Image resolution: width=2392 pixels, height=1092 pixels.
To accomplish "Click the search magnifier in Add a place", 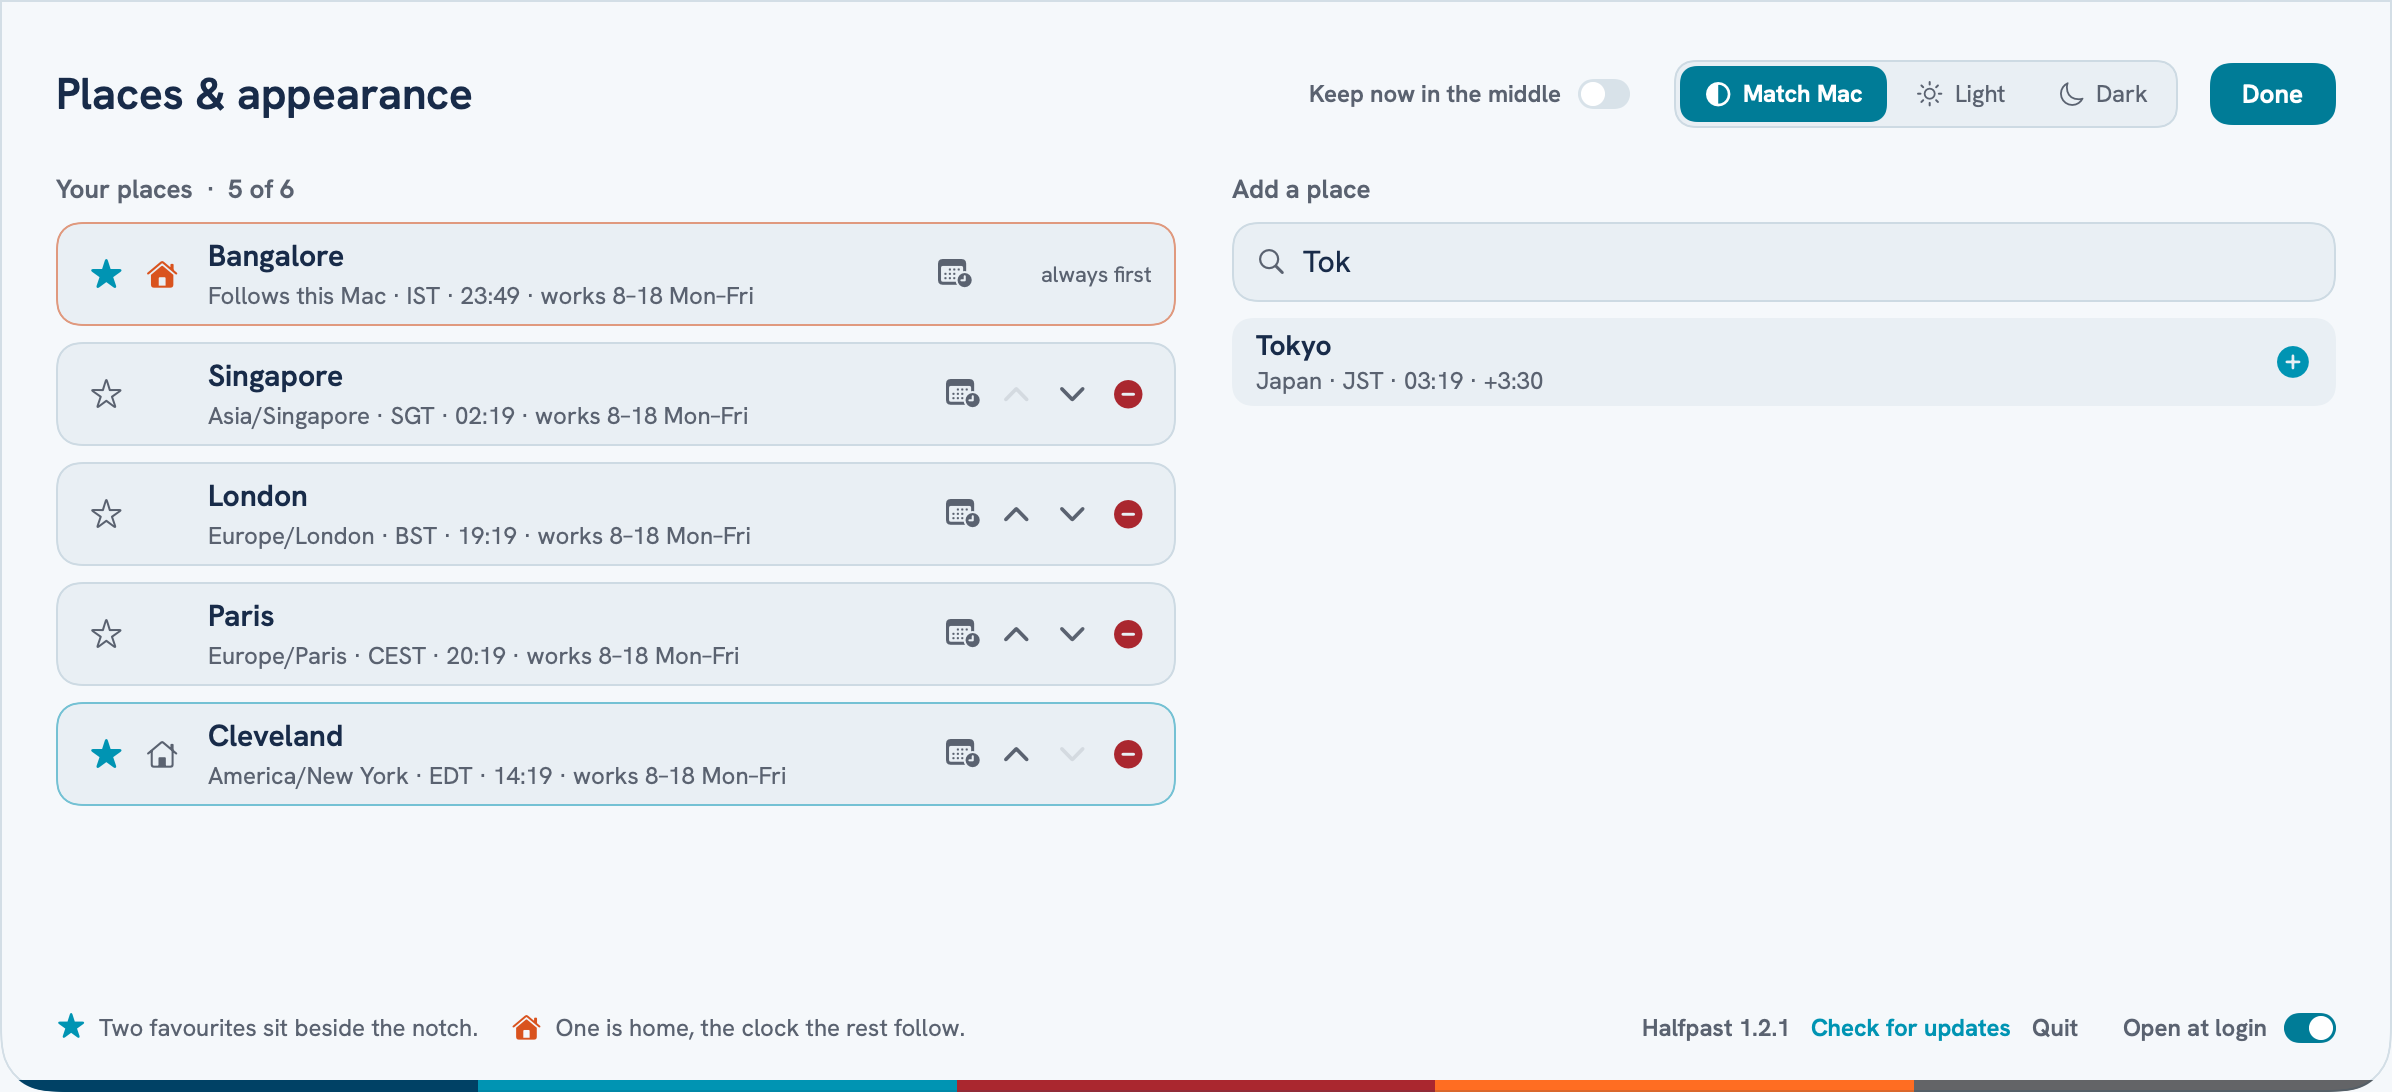I will coord(1271,262).
